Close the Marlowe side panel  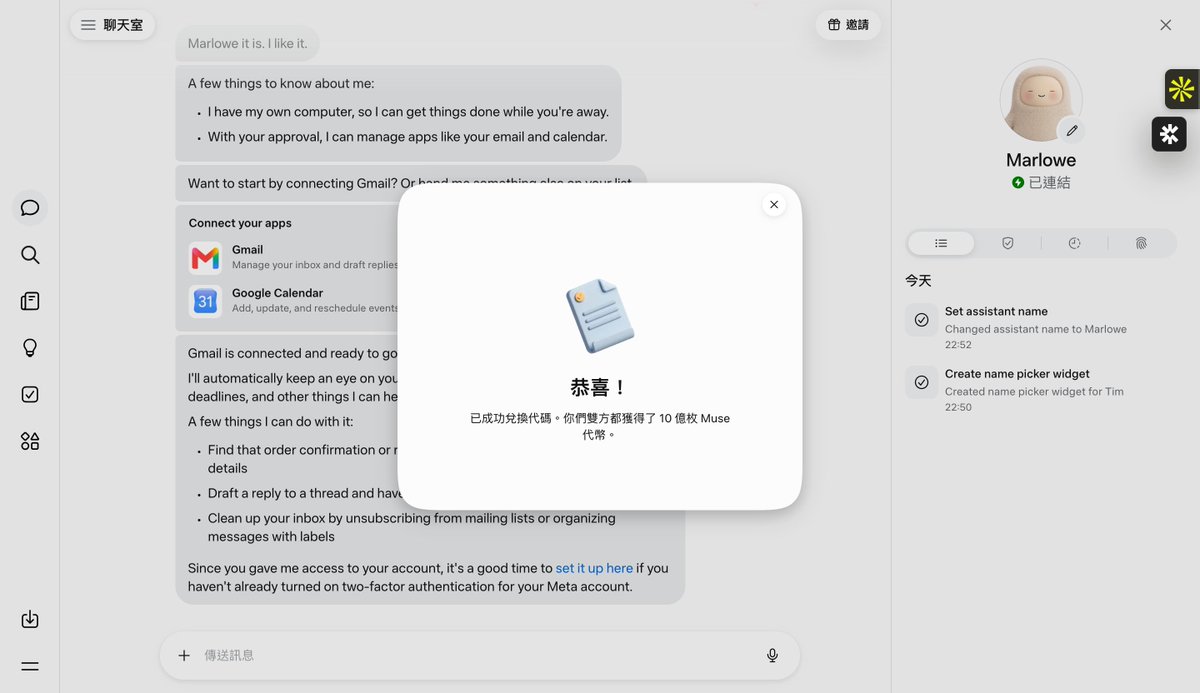(1165, 25)
